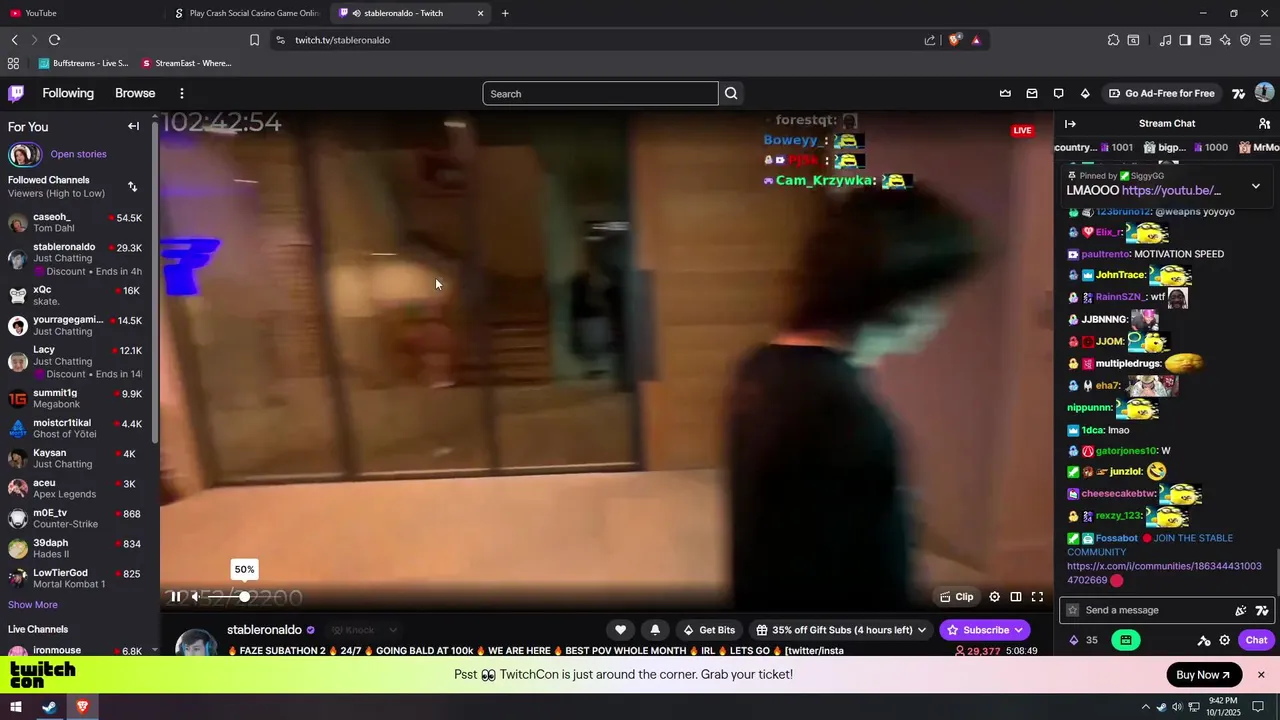Toggle the Brave sidebar panel icon

[x=1185, y=40]
